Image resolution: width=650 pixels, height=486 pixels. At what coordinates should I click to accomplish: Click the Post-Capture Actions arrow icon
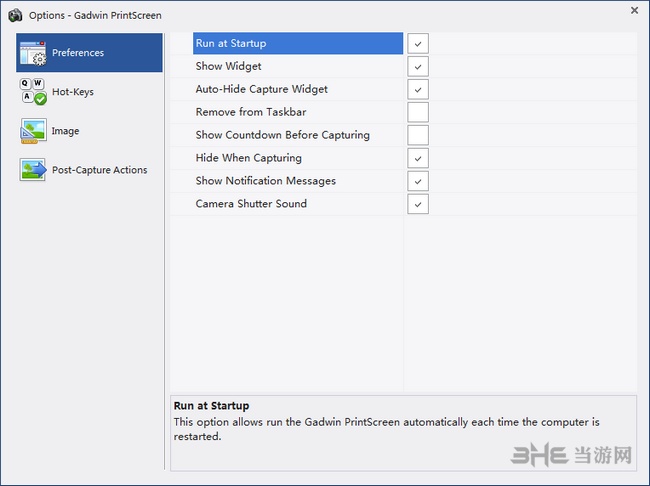(33, 170)
